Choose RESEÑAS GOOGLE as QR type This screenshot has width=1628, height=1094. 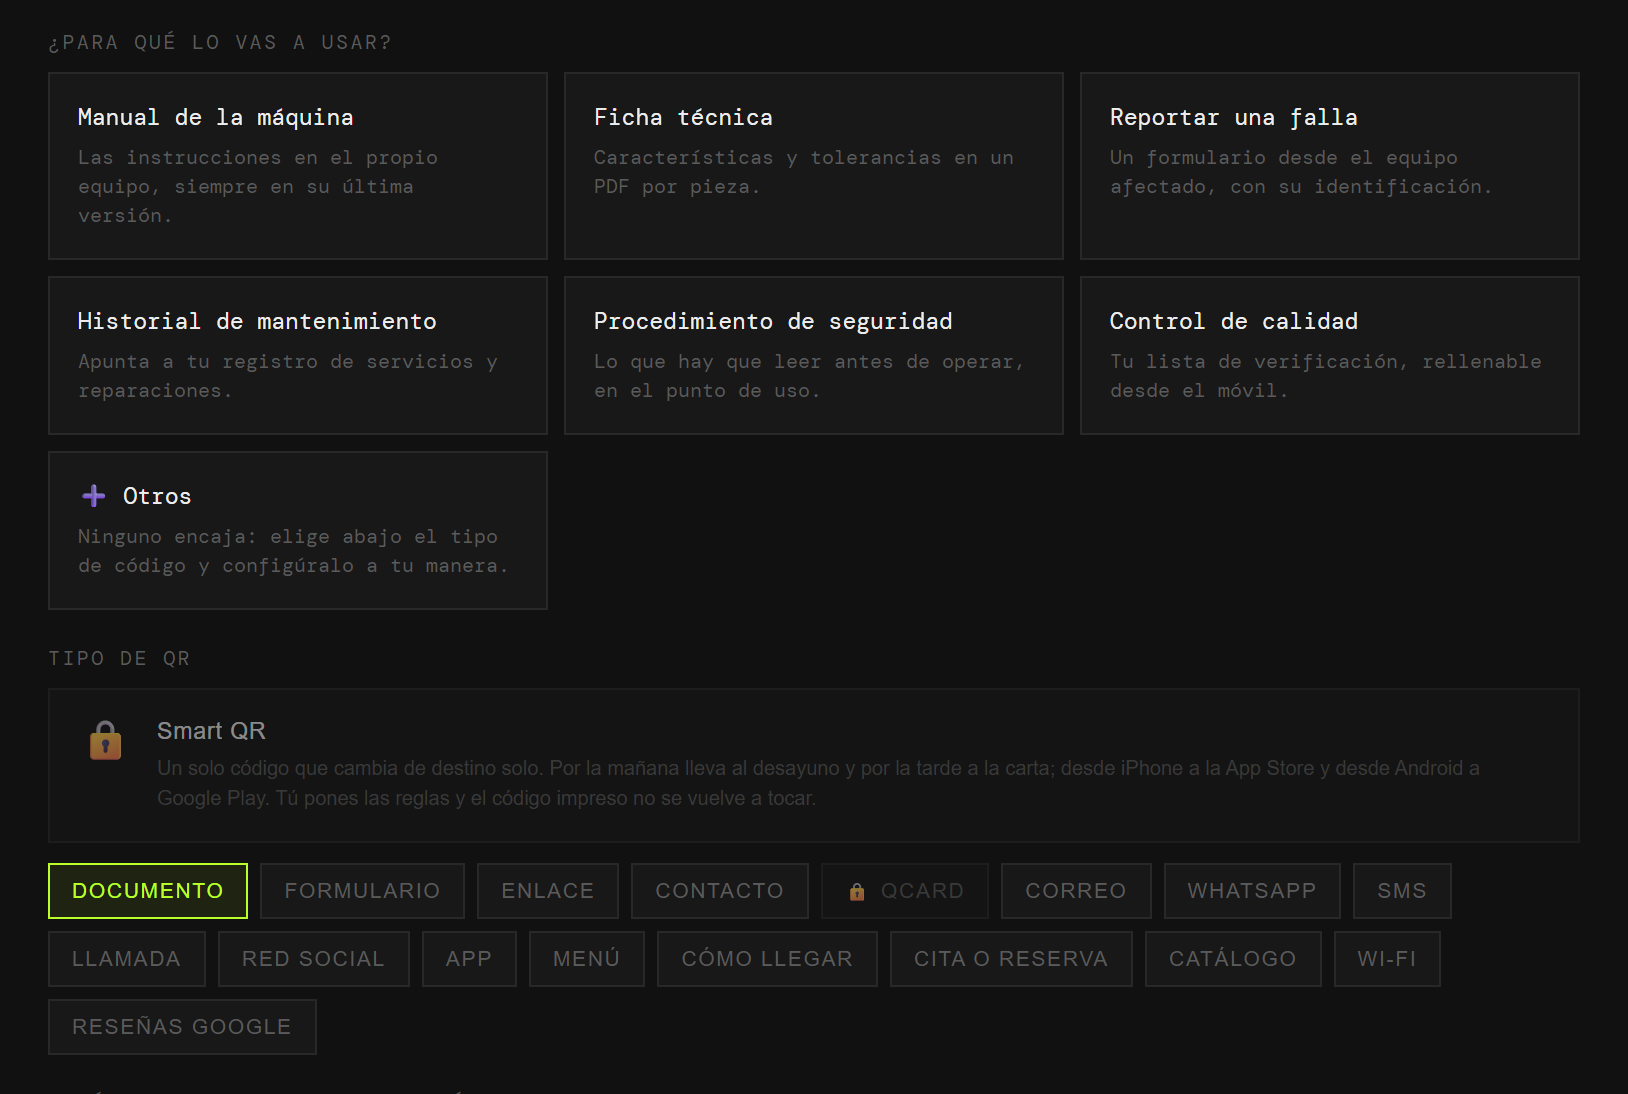182,1027
